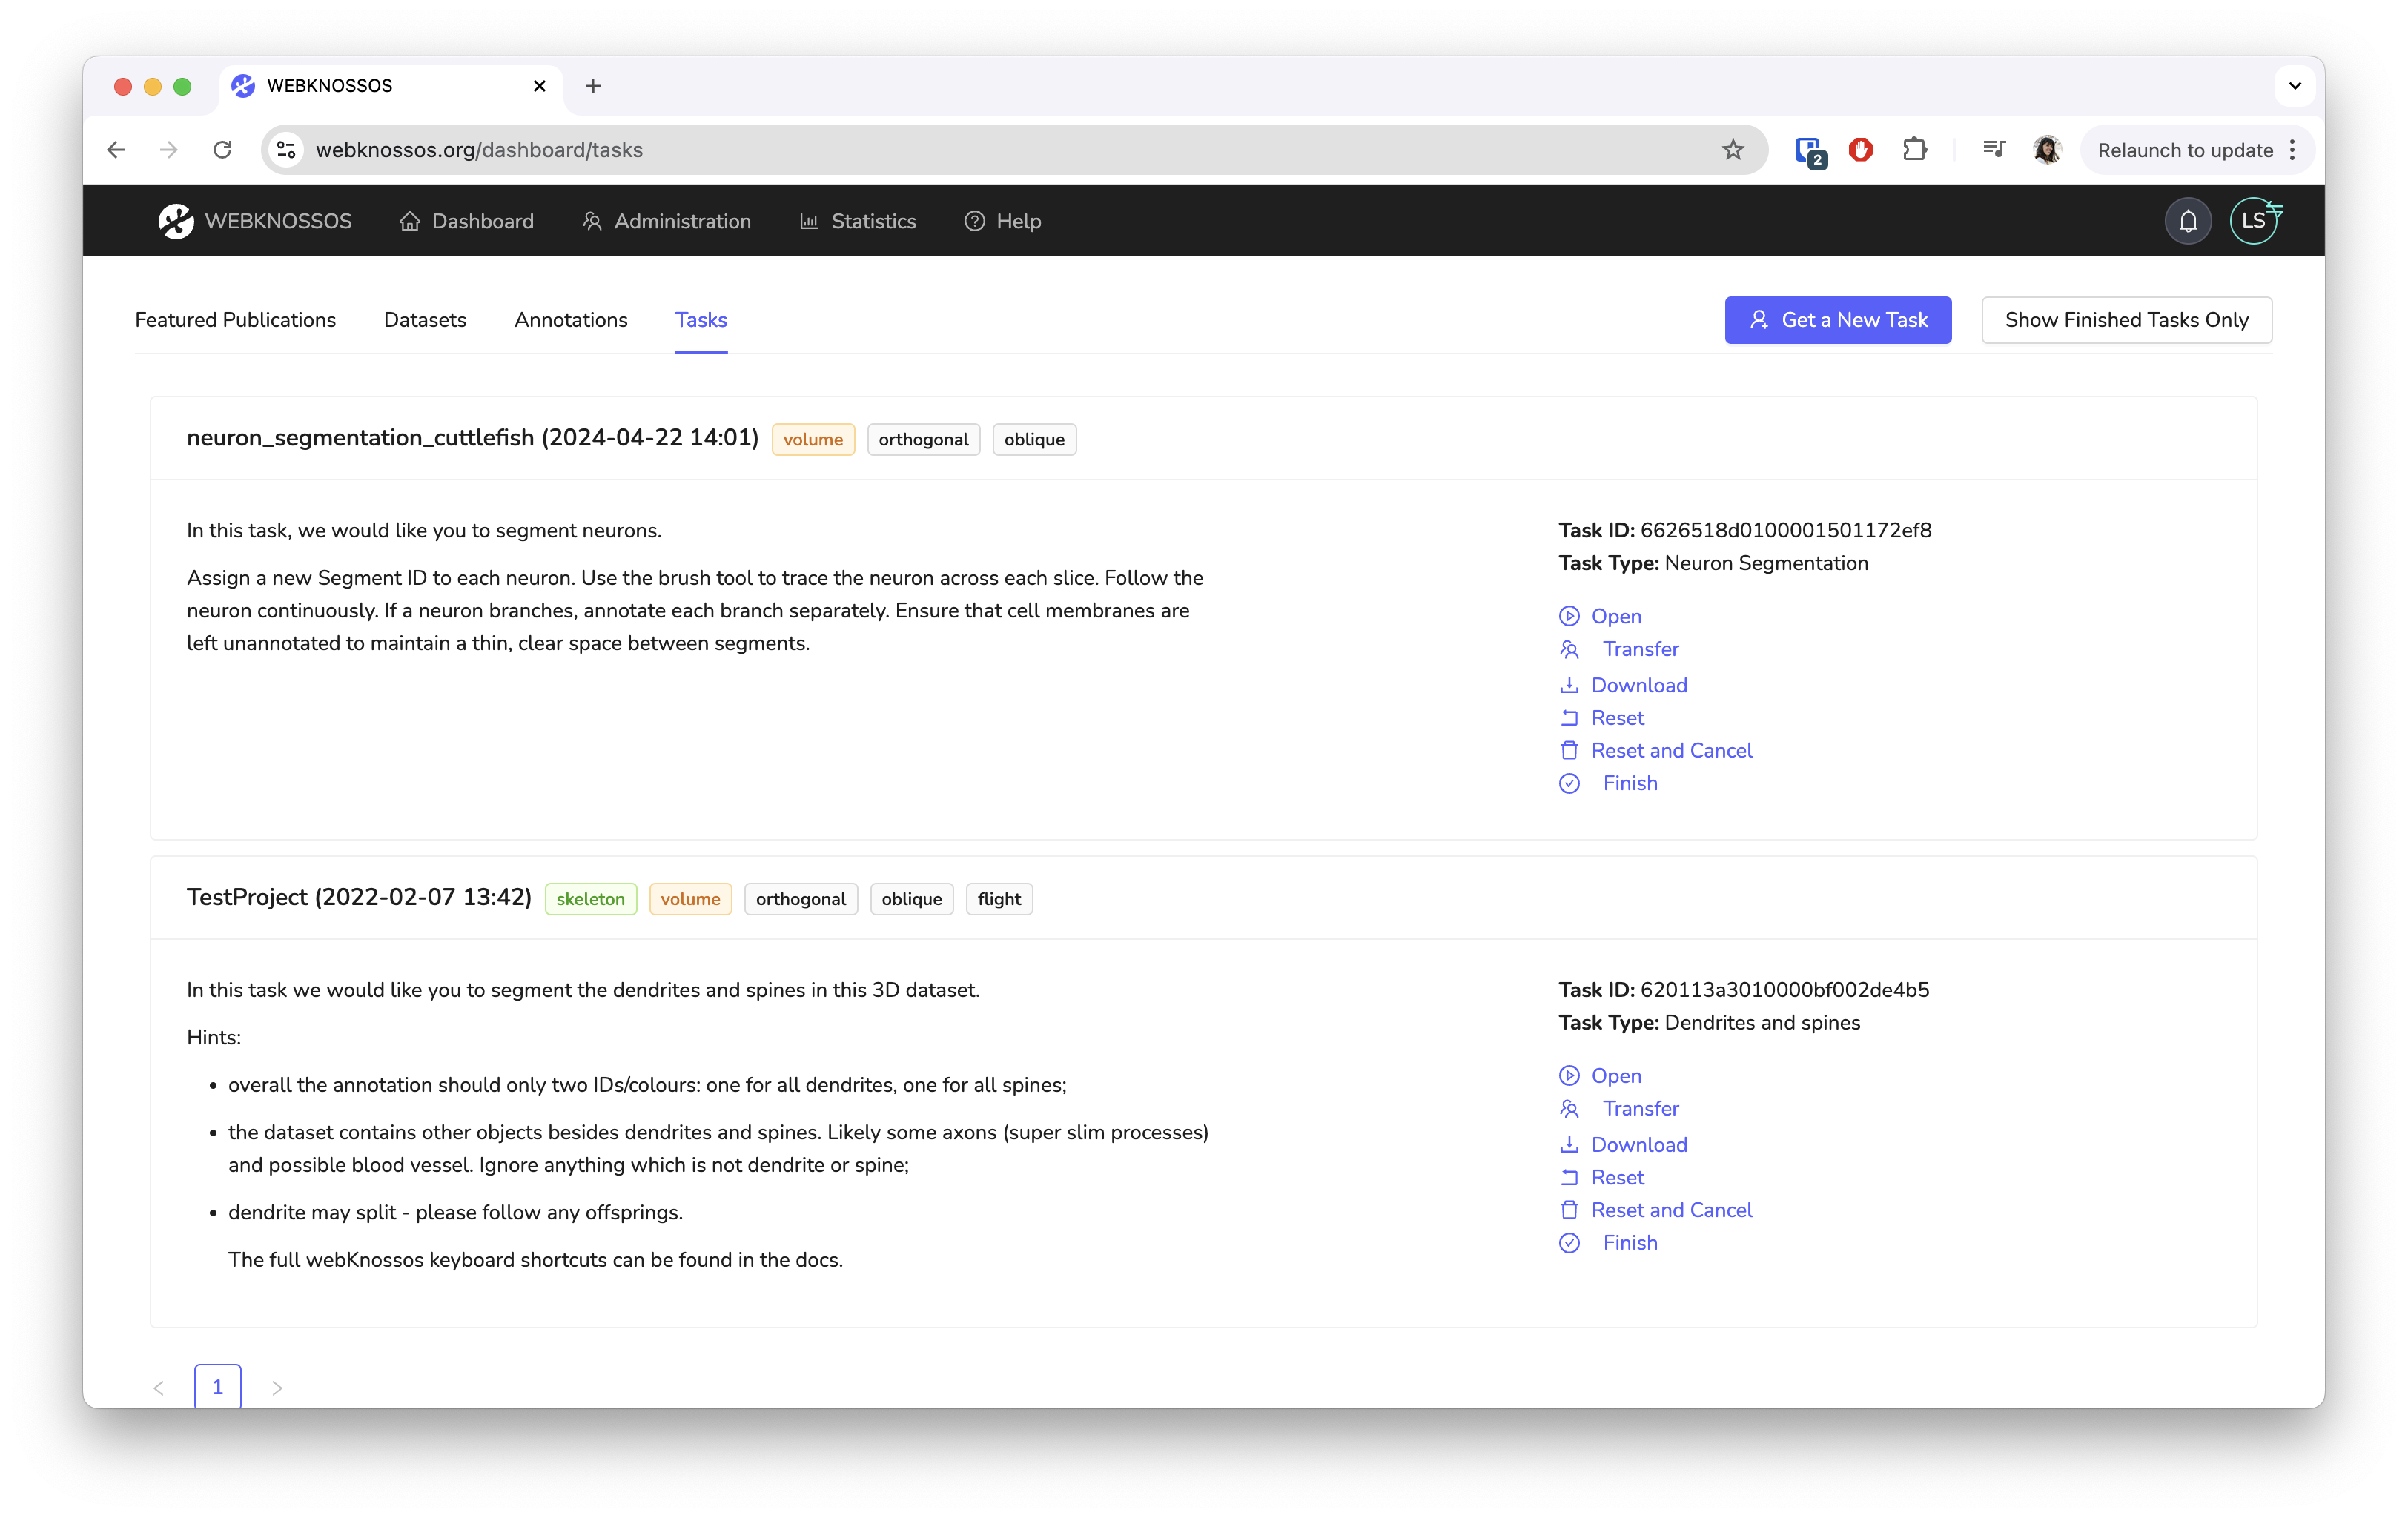Screen dimensions: 2408x1518
Task: Open the Chrome profile picture
Action: (x=2047, y=150)
